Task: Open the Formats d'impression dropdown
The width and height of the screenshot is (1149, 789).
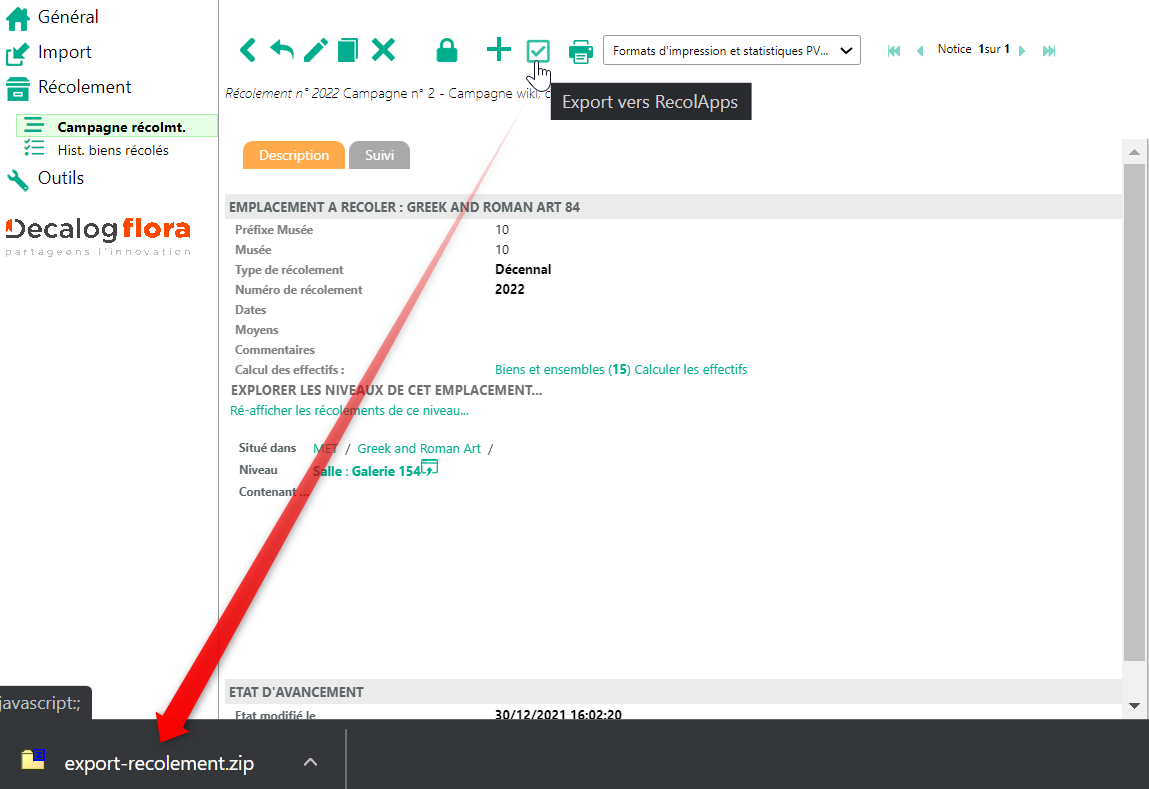Action: (x=731, y=50)
